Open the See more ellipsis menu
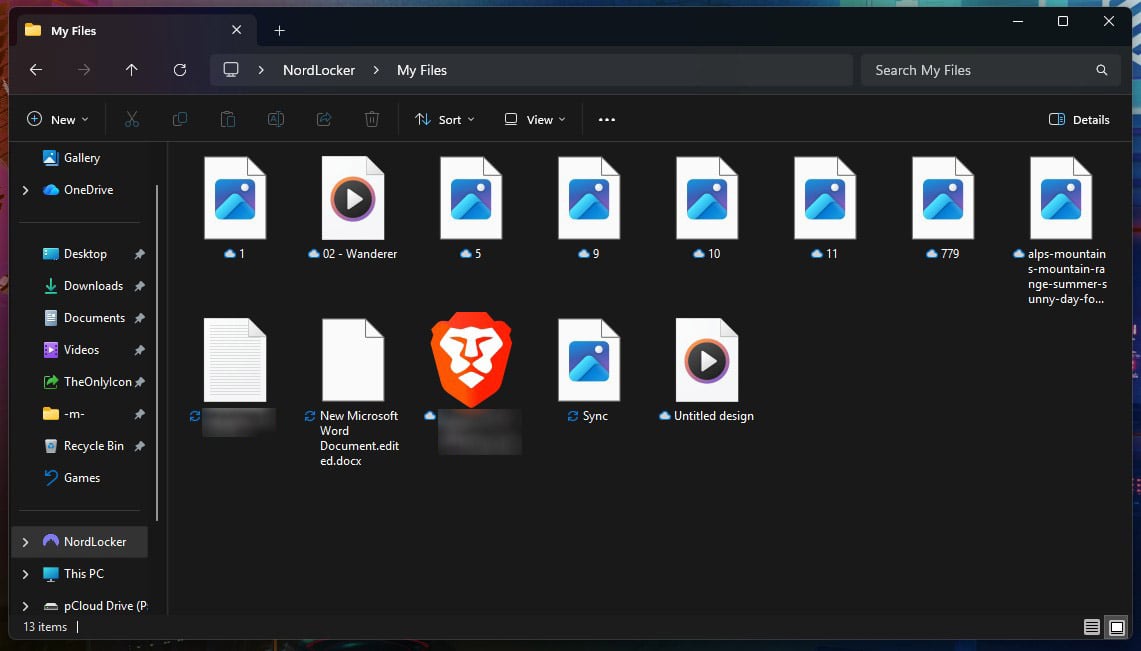 [x=606, y=119]
